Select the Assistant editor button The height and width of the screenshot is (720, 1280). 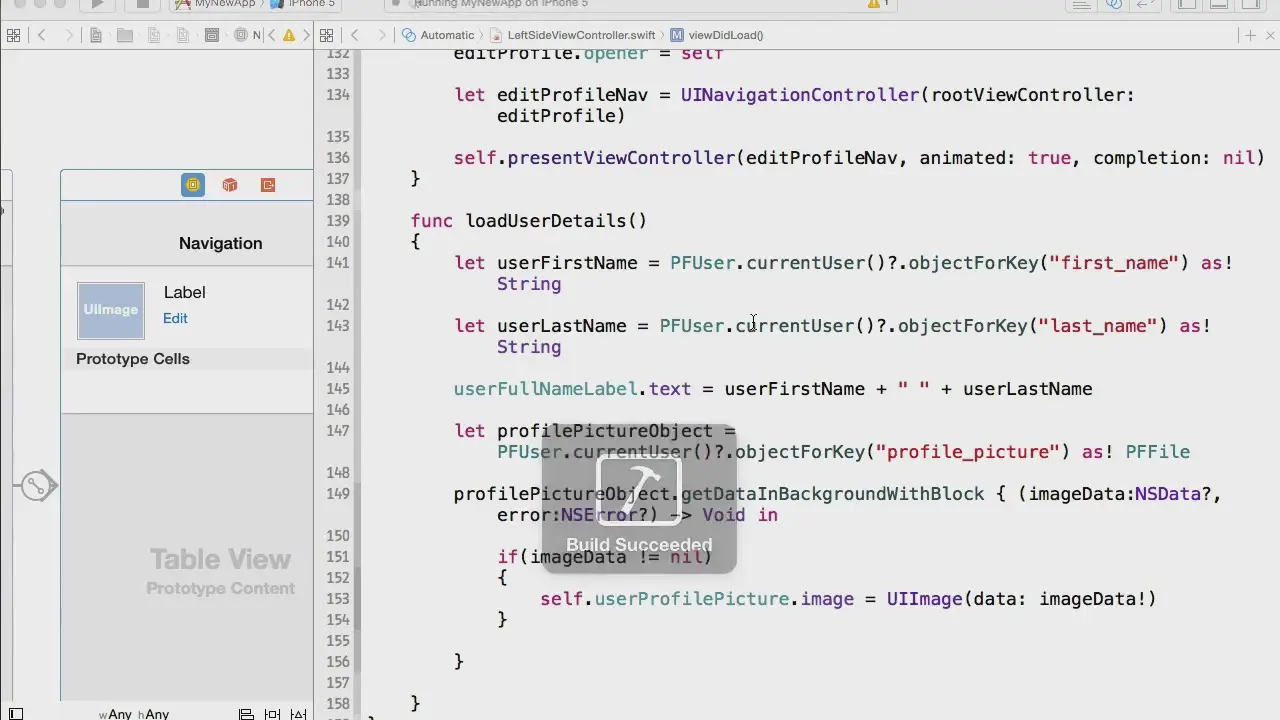click(1114, 4)
